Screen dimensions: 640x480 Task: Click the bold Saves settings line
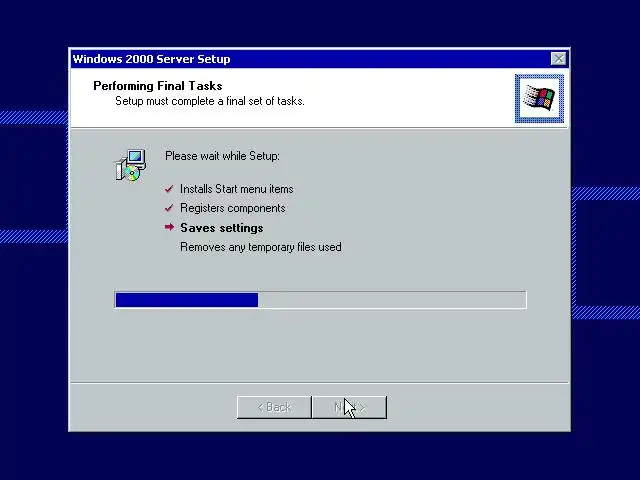(x=222, y=228)
